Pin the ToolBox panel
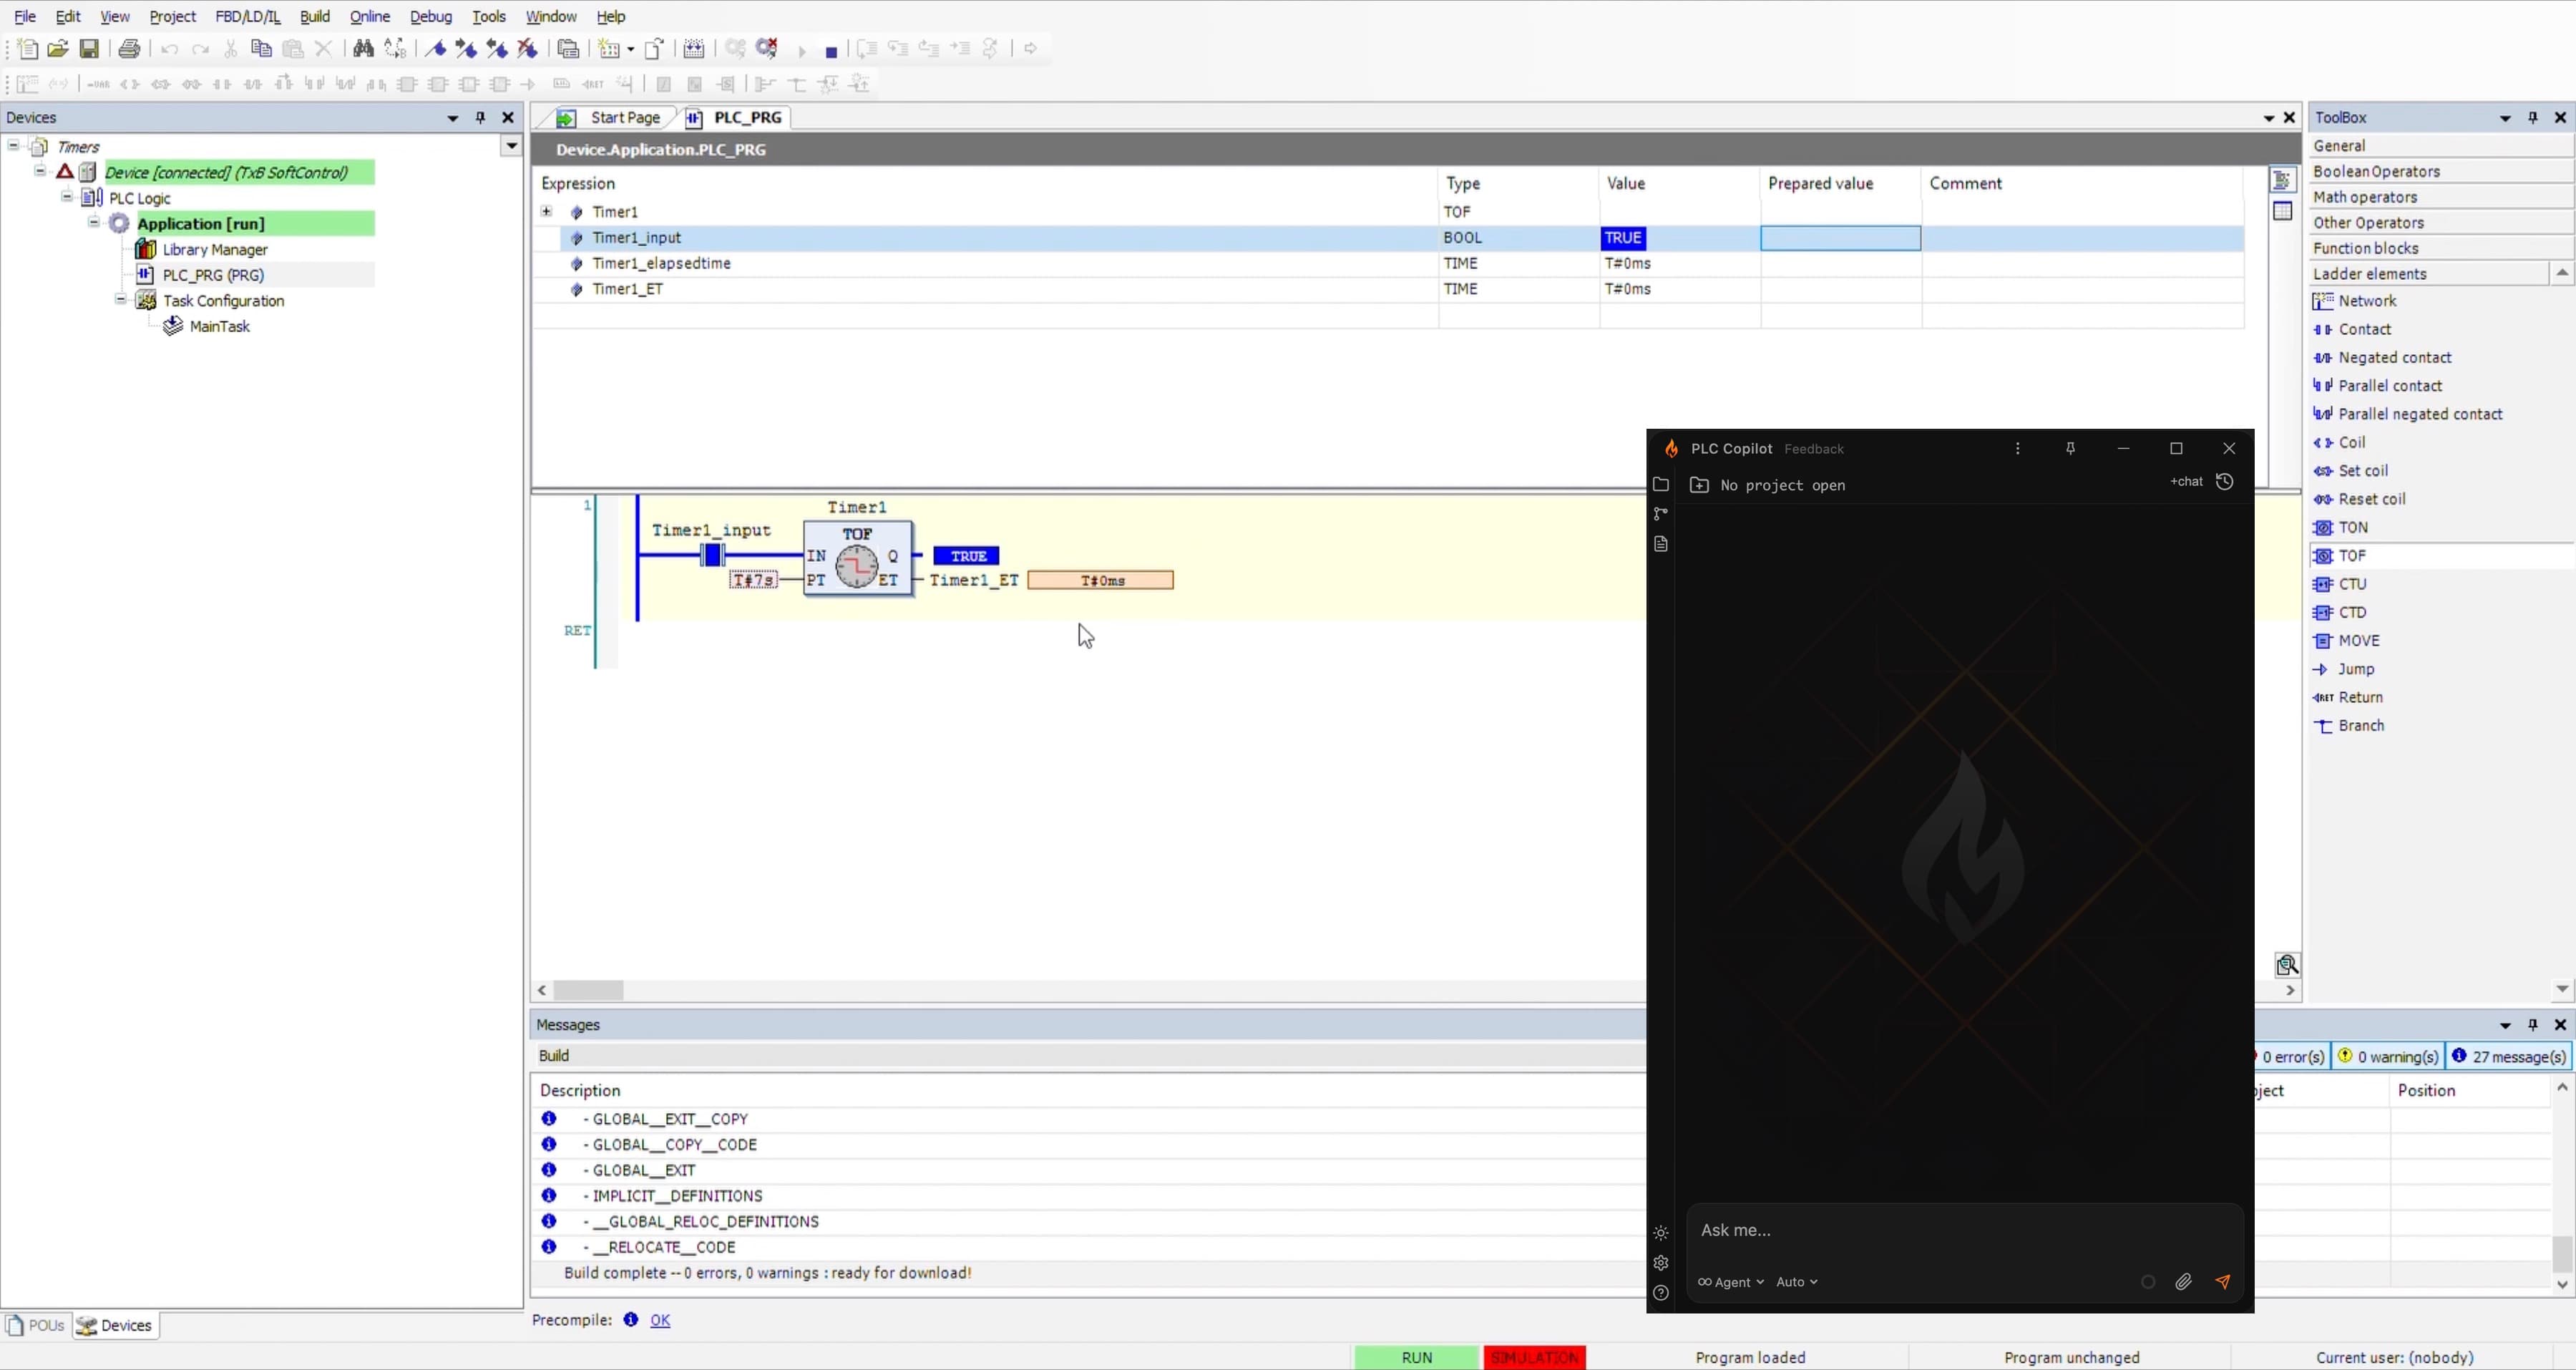The width and height of the screenshot is (2576, 1370). pos(2533,118)
